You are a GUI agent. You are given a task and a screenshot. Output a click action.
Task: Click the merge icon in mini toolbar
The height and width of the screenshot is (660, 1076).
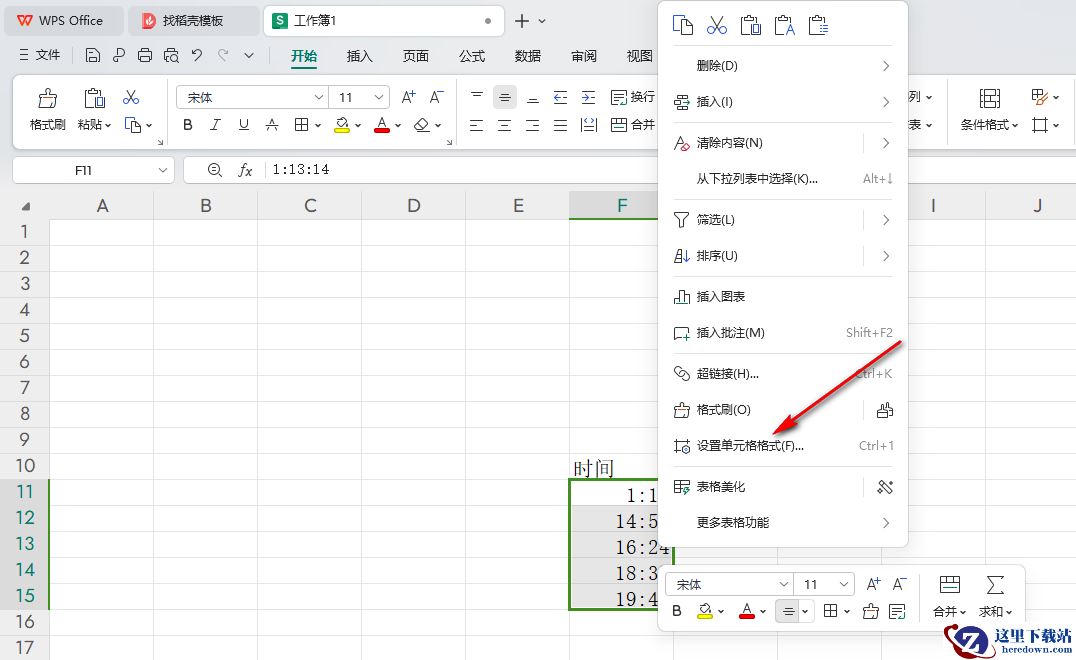pyautogui.click(x=950, y=585)
